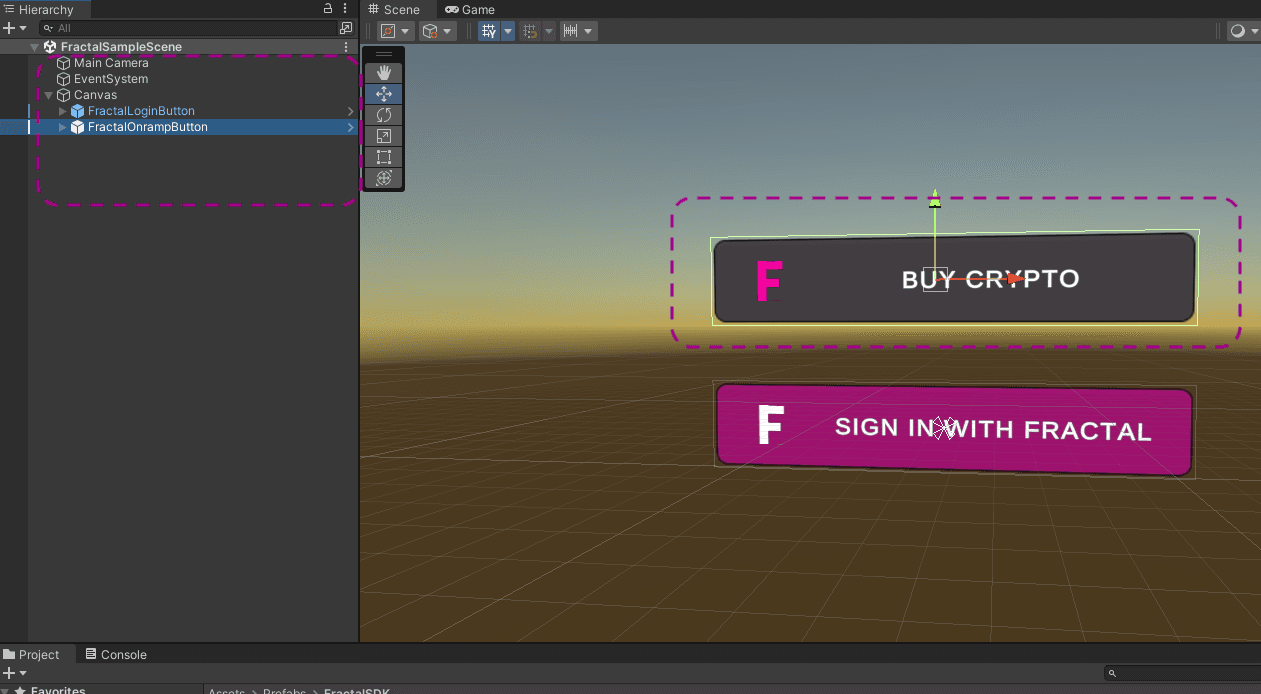Image resolution: width=1261 pixels, height=694 pixels.
Task: Select the Rotate tool
Action: pos(383,115)
